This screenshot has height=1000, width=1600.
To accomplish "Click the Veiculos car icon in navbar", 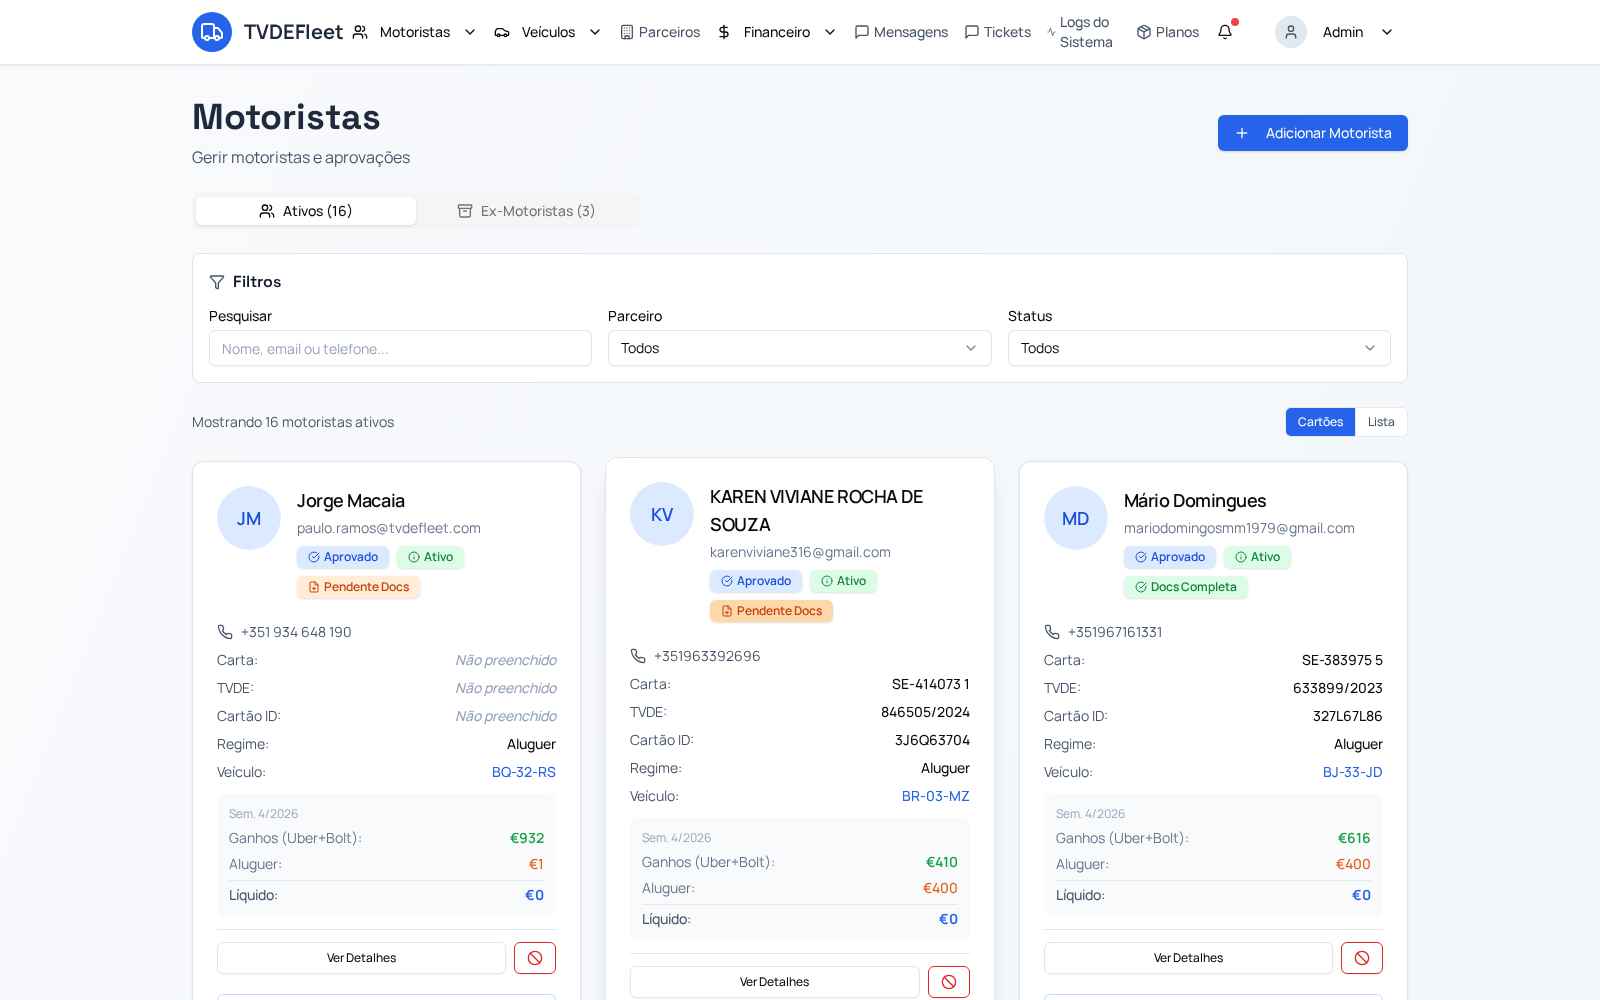I will coord(502,32).
